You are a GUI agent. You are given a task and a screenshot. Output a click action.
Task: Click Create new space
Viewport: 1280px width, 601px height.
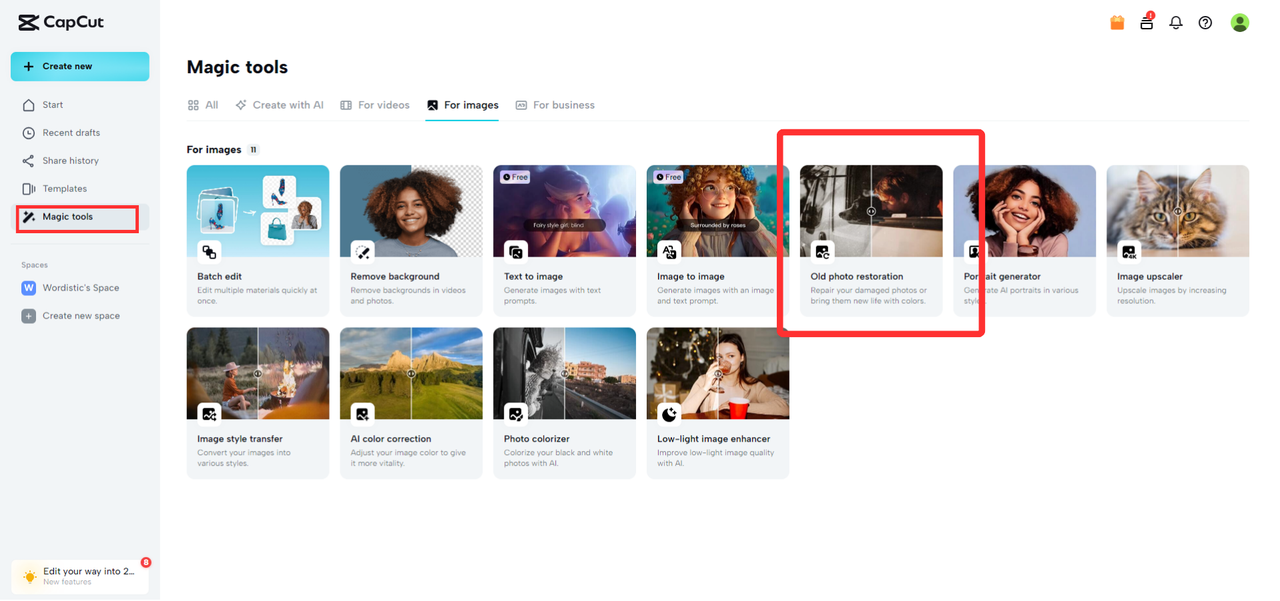pos(80,316)
